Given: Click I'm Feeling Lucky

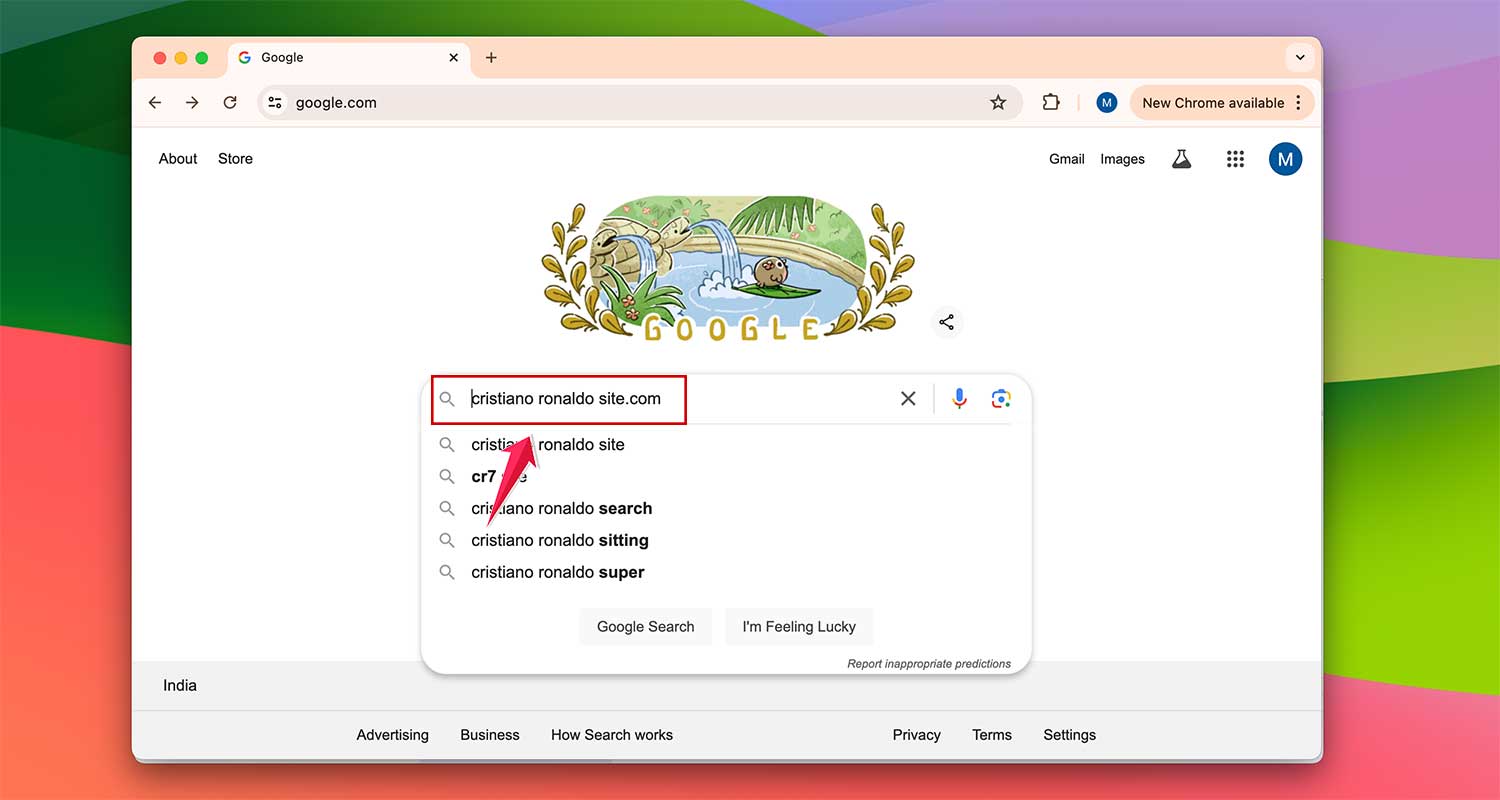Looking at the screenshot, I should (x=799, y=626).
